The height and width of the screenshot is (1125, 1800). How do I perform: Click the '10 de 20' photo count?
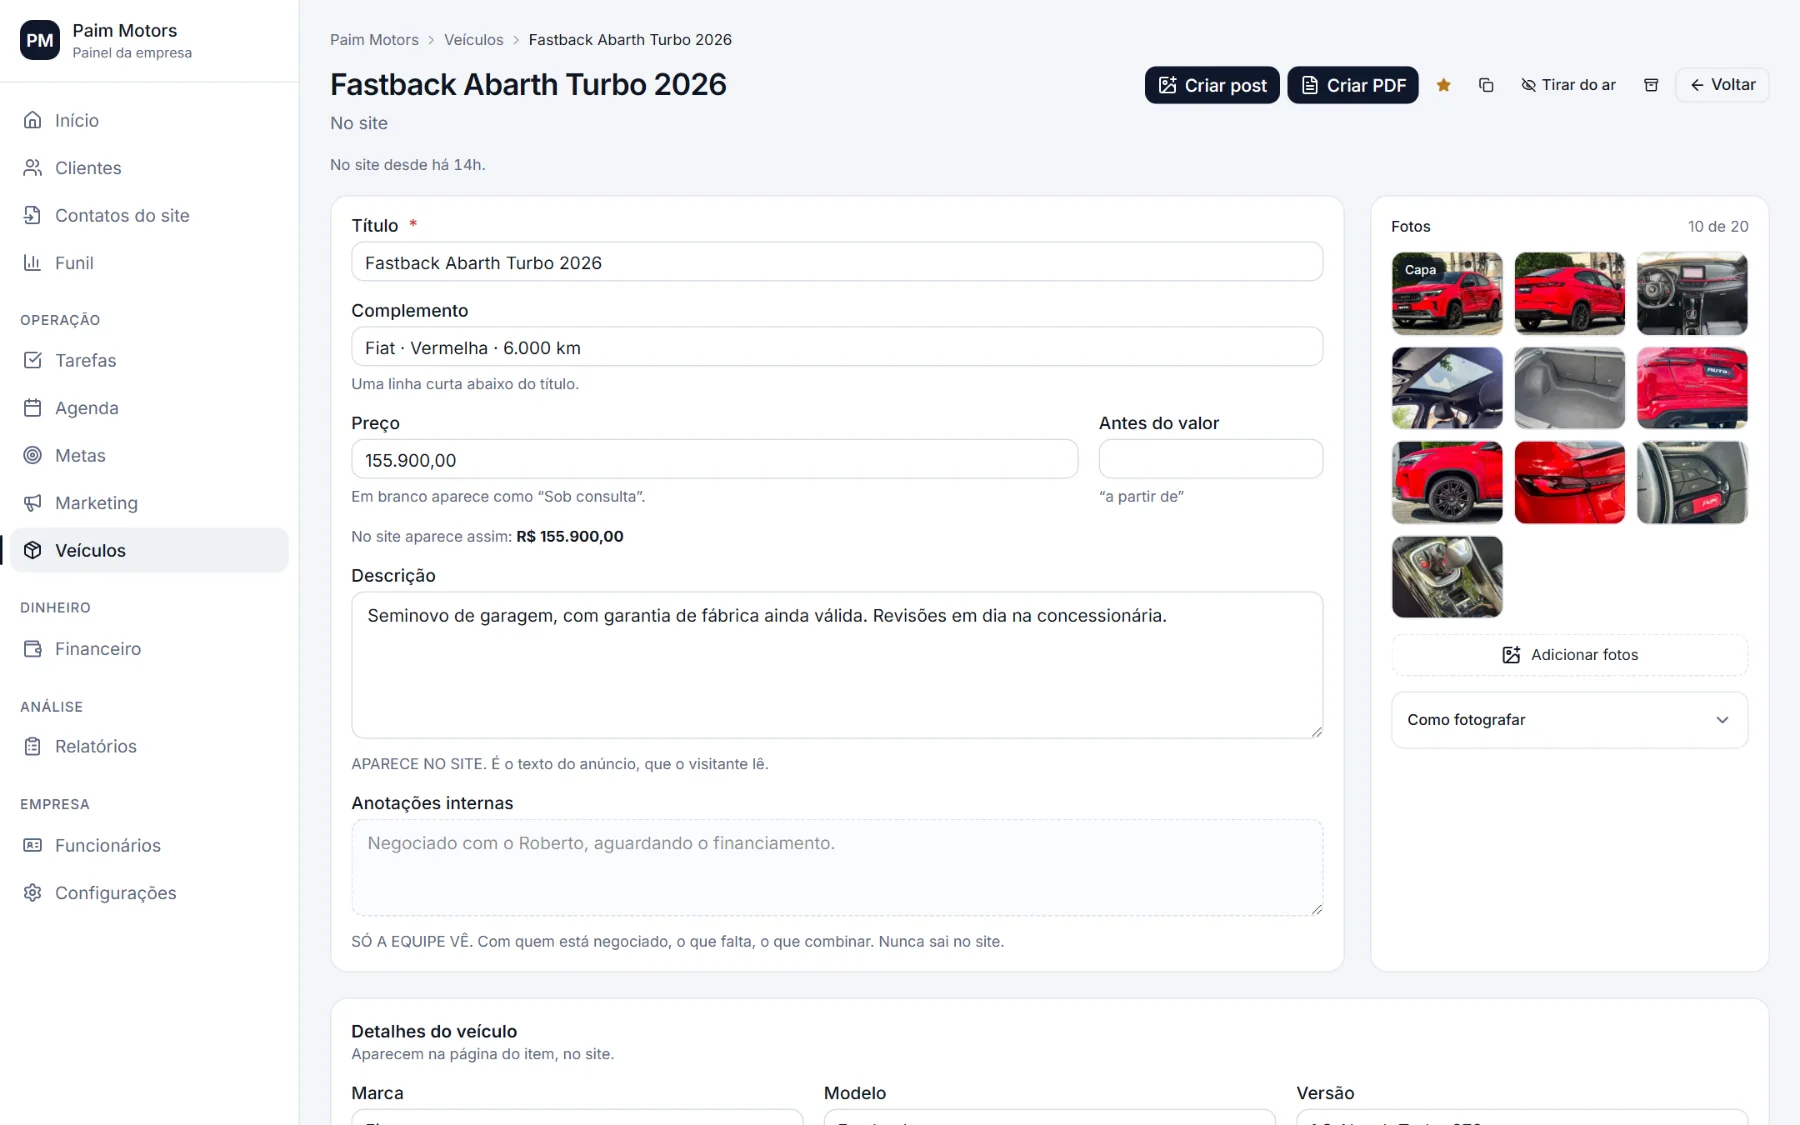tap(1718, 227)
